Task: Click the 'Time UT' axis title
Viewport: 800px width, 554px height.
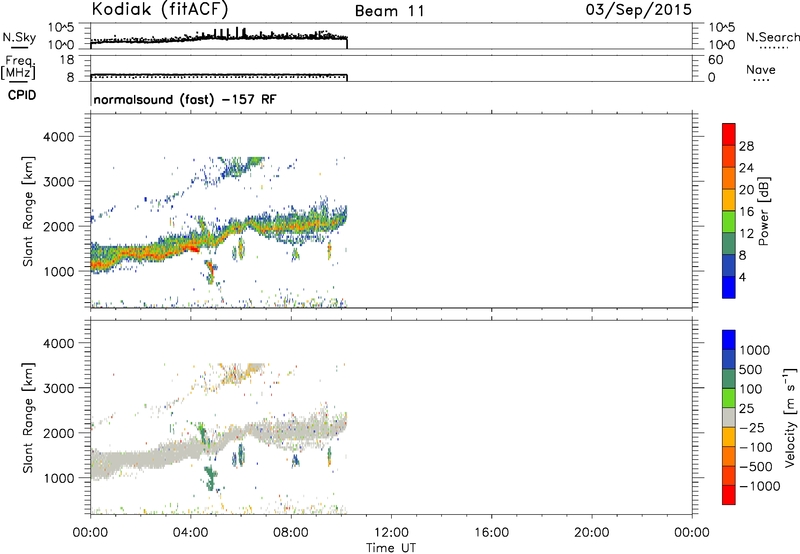Action: pyautogui.click(x=391, y=548)
